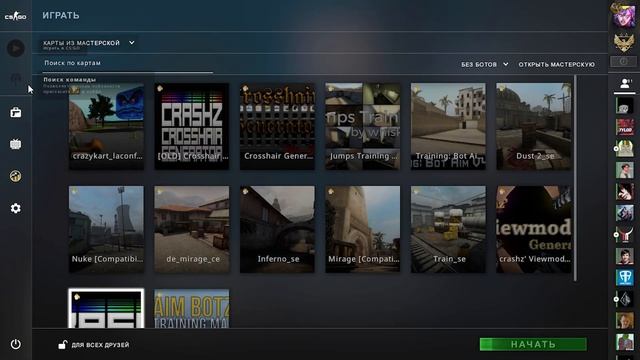Toggle the lobby open-lock icon
The height and width of the screenshot is (360, 640).
coord(62,344)
